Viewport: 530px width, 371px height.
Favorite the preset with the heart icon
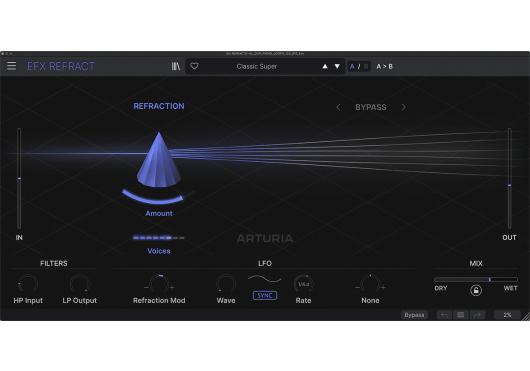(194, 66)
